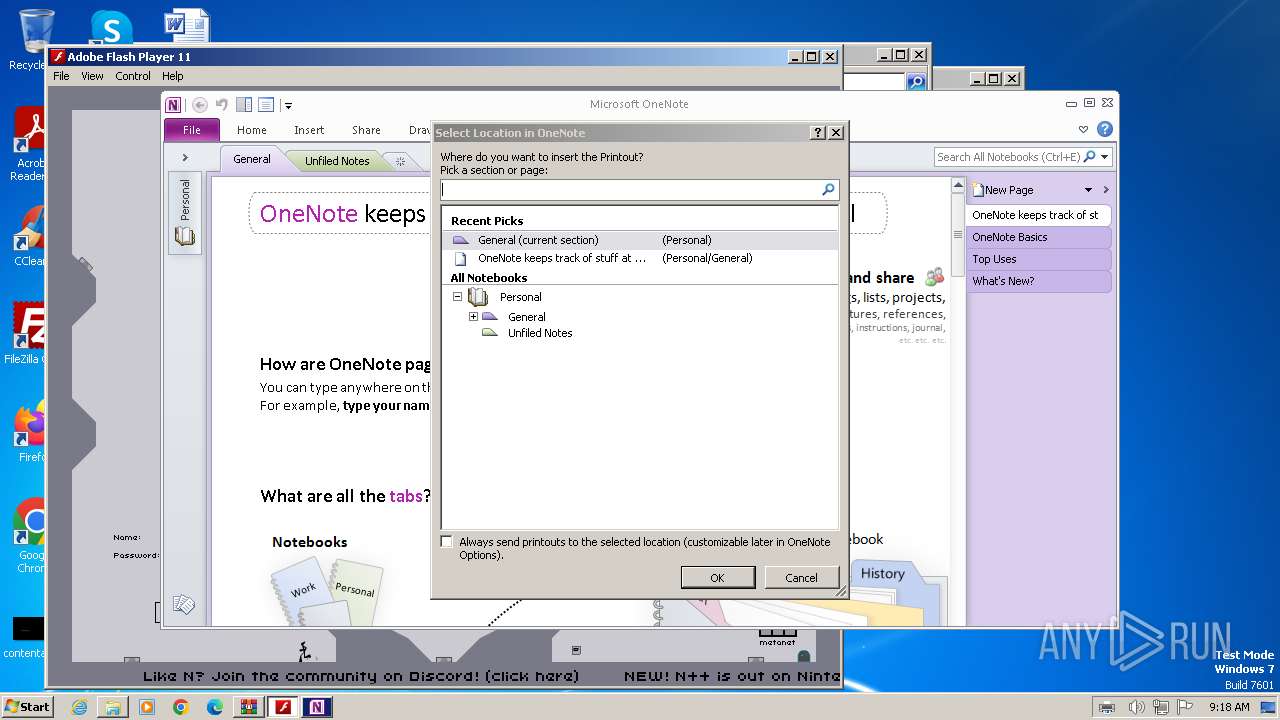Open Customize Quick Access Toolbar dropdown
This screenshot has width=1280, height=720.
288,105
